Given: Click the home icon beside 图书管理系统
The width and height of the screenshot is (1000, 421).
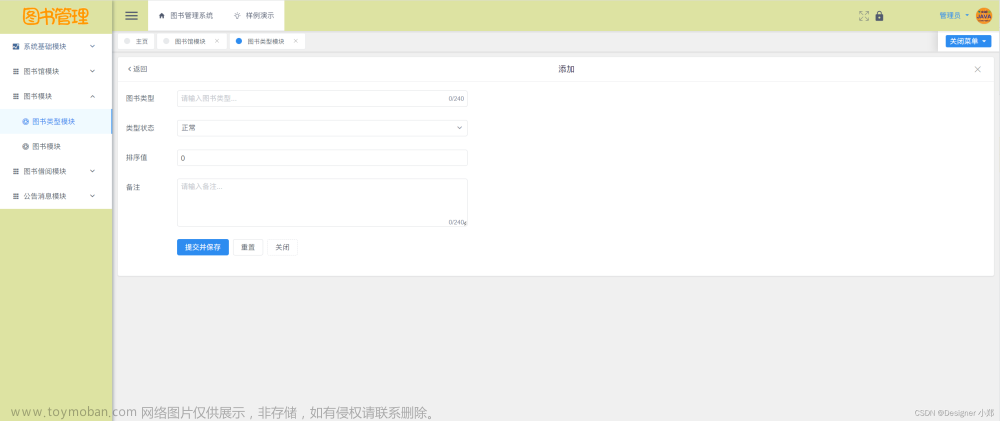Looking at the screenshot, I should pyautogui.click(x=161, y=15).
